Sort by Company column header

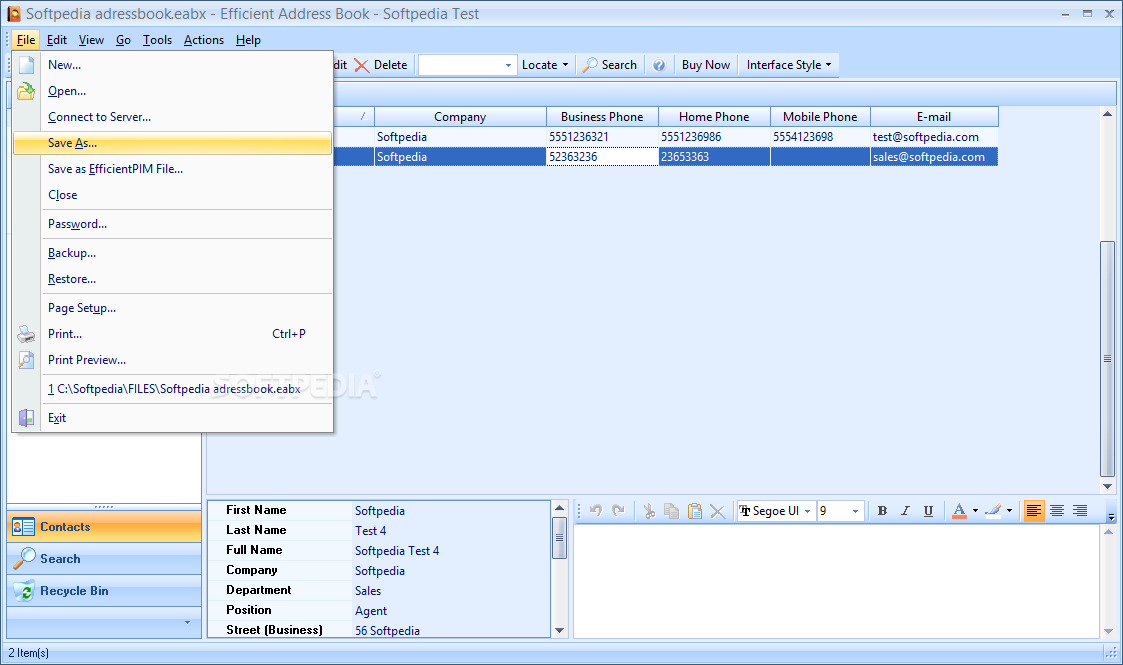coord(460,117)
